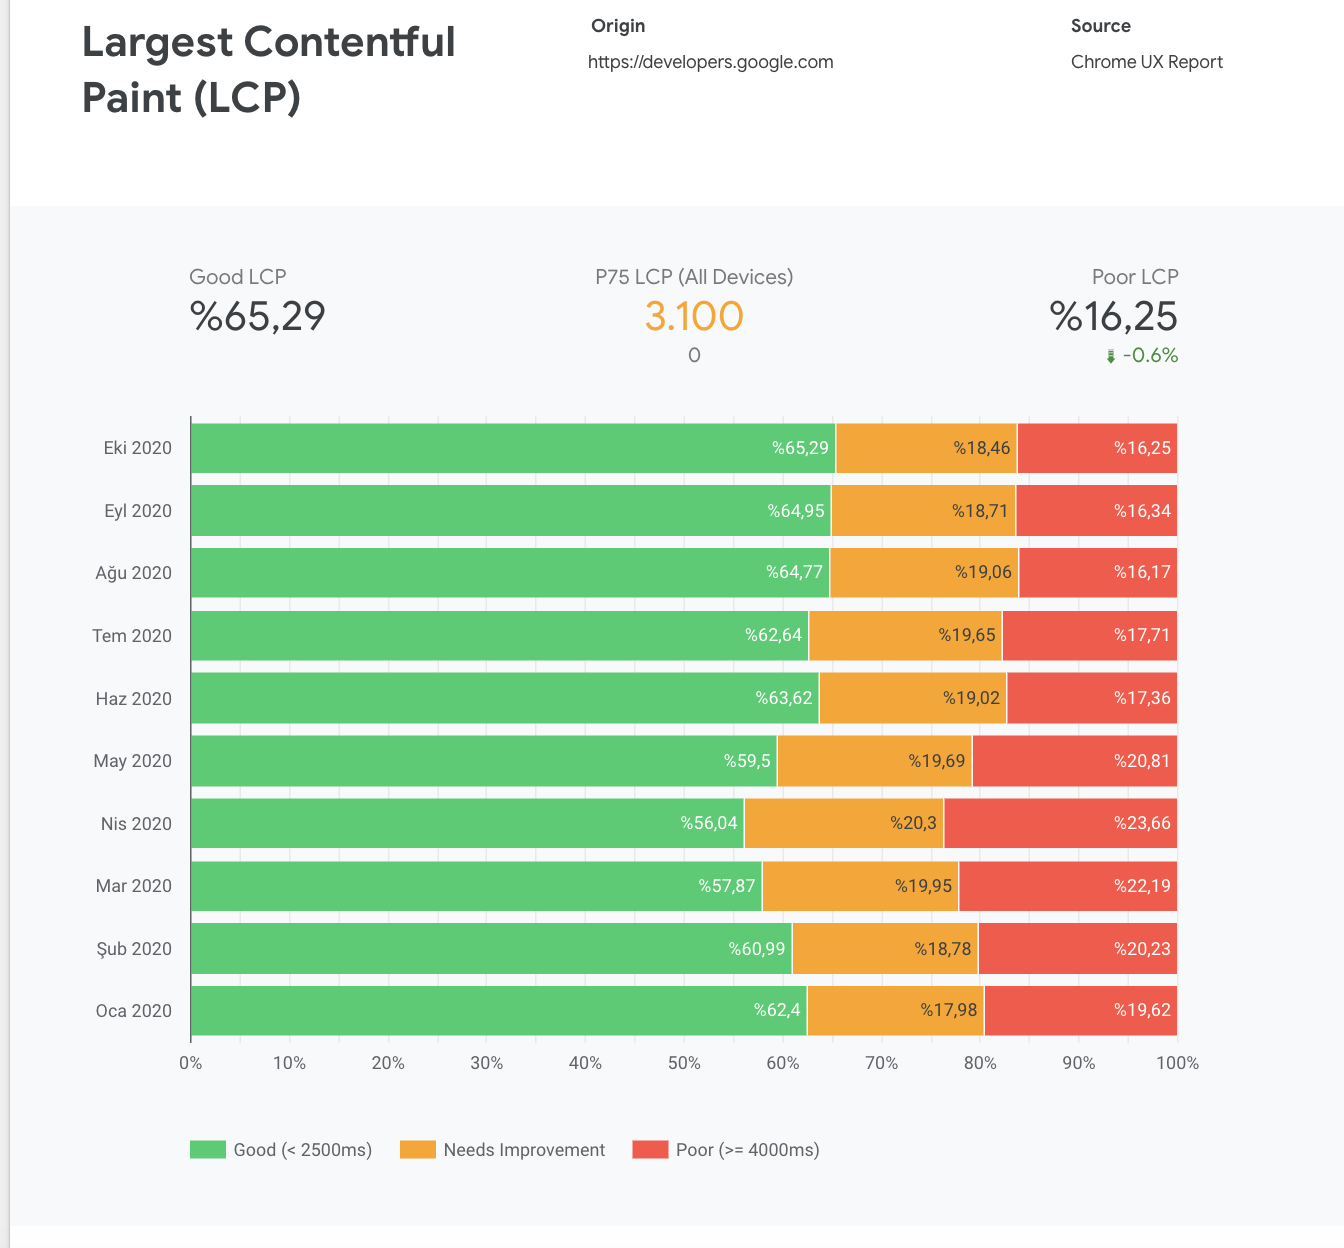Click the green Oca 2020 segment %62,4

click(x=498, y=1011)
